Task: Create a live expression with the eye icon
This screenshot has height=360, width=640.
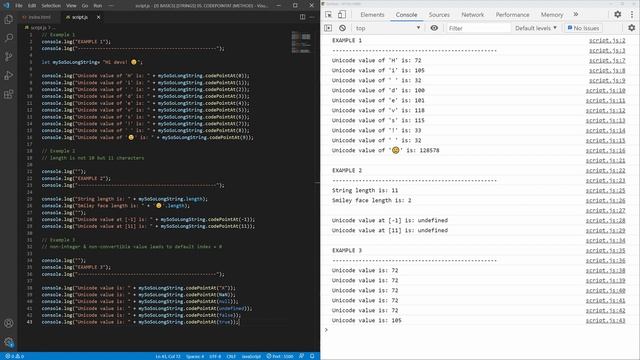Action: [434, 28]
